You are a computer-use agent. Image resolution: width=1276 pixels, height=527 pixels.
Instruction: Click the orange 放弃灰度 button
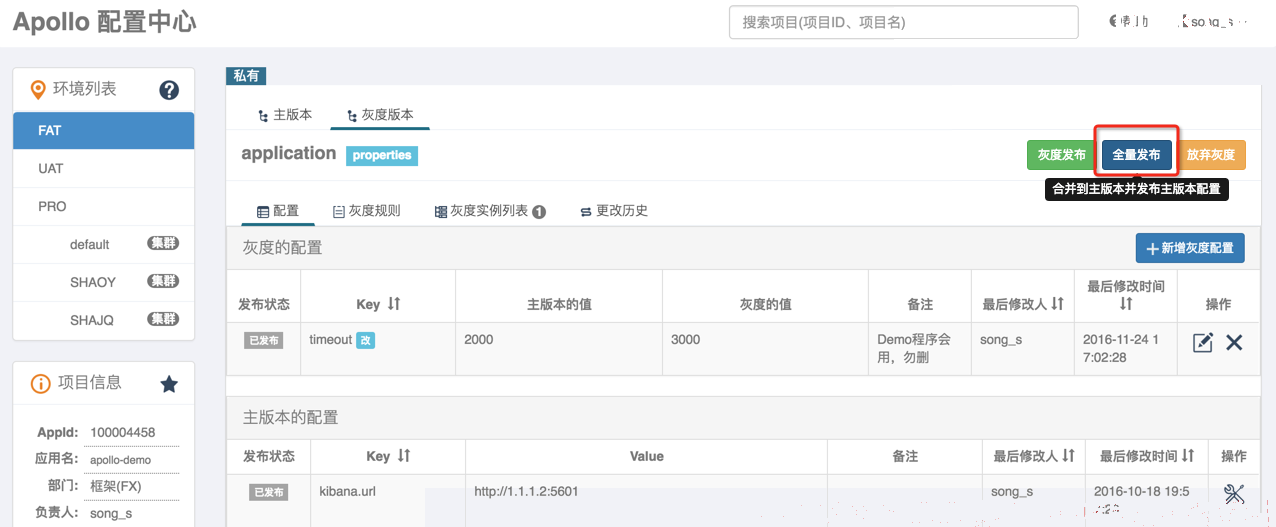pos(1211,155)
